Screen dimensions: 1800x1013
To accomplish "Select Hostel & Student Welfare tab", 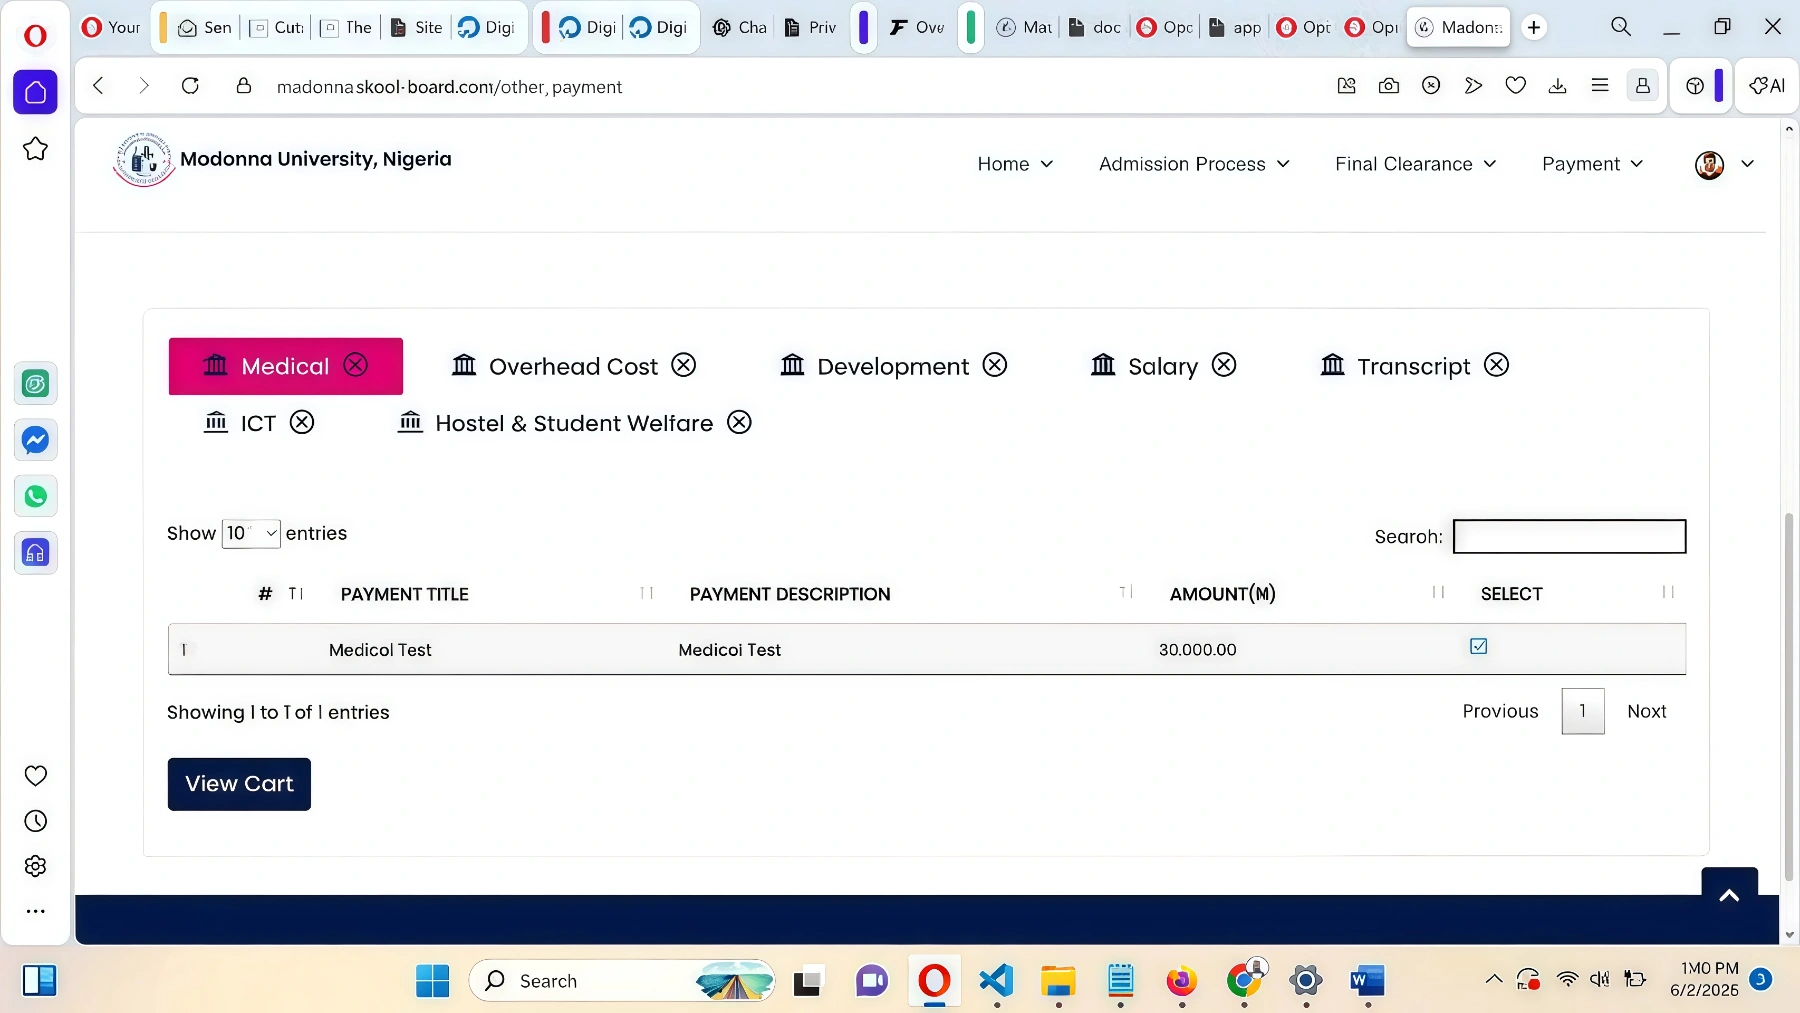I will coord(573,423).
